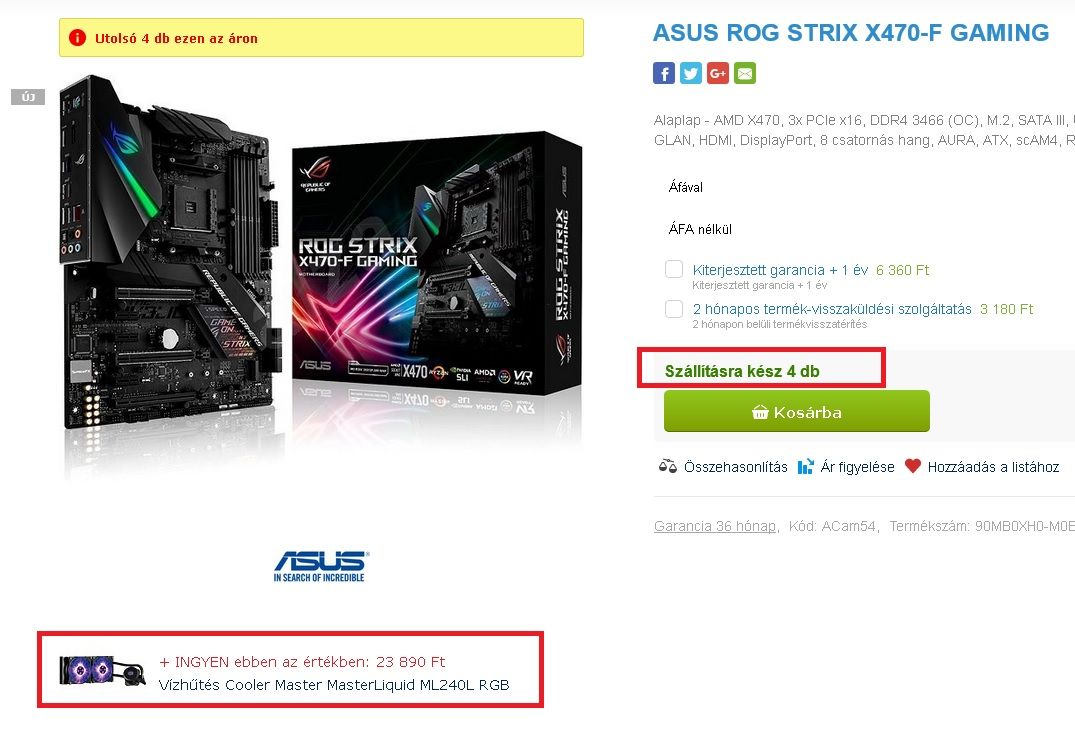The width and height of the screenshot is (1075, 731).
Task: Enable Kiterjesztett garancia + 1 év checkbox
Action: (674, 269)
